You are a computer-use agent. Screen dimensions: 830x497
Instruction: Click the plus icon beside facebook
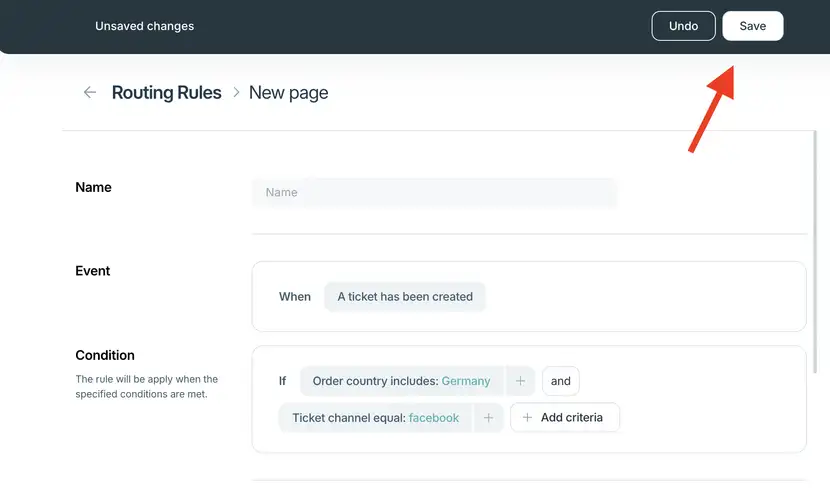489,418
